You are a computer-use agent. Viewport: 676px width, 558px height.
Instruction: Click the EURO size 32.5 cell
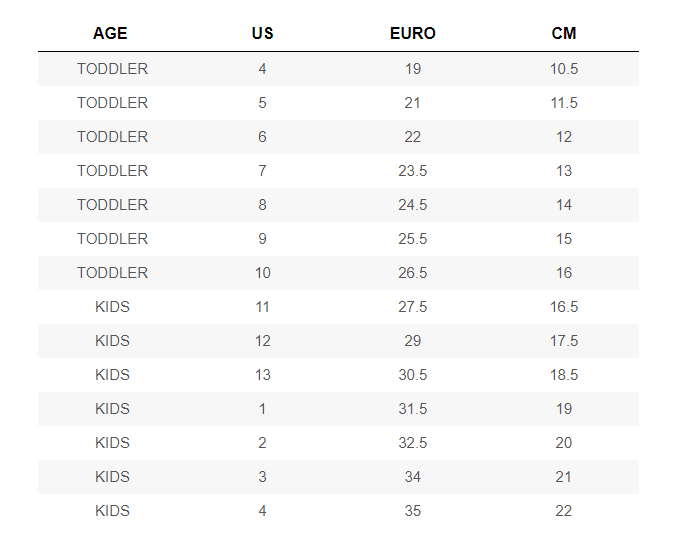413,443
